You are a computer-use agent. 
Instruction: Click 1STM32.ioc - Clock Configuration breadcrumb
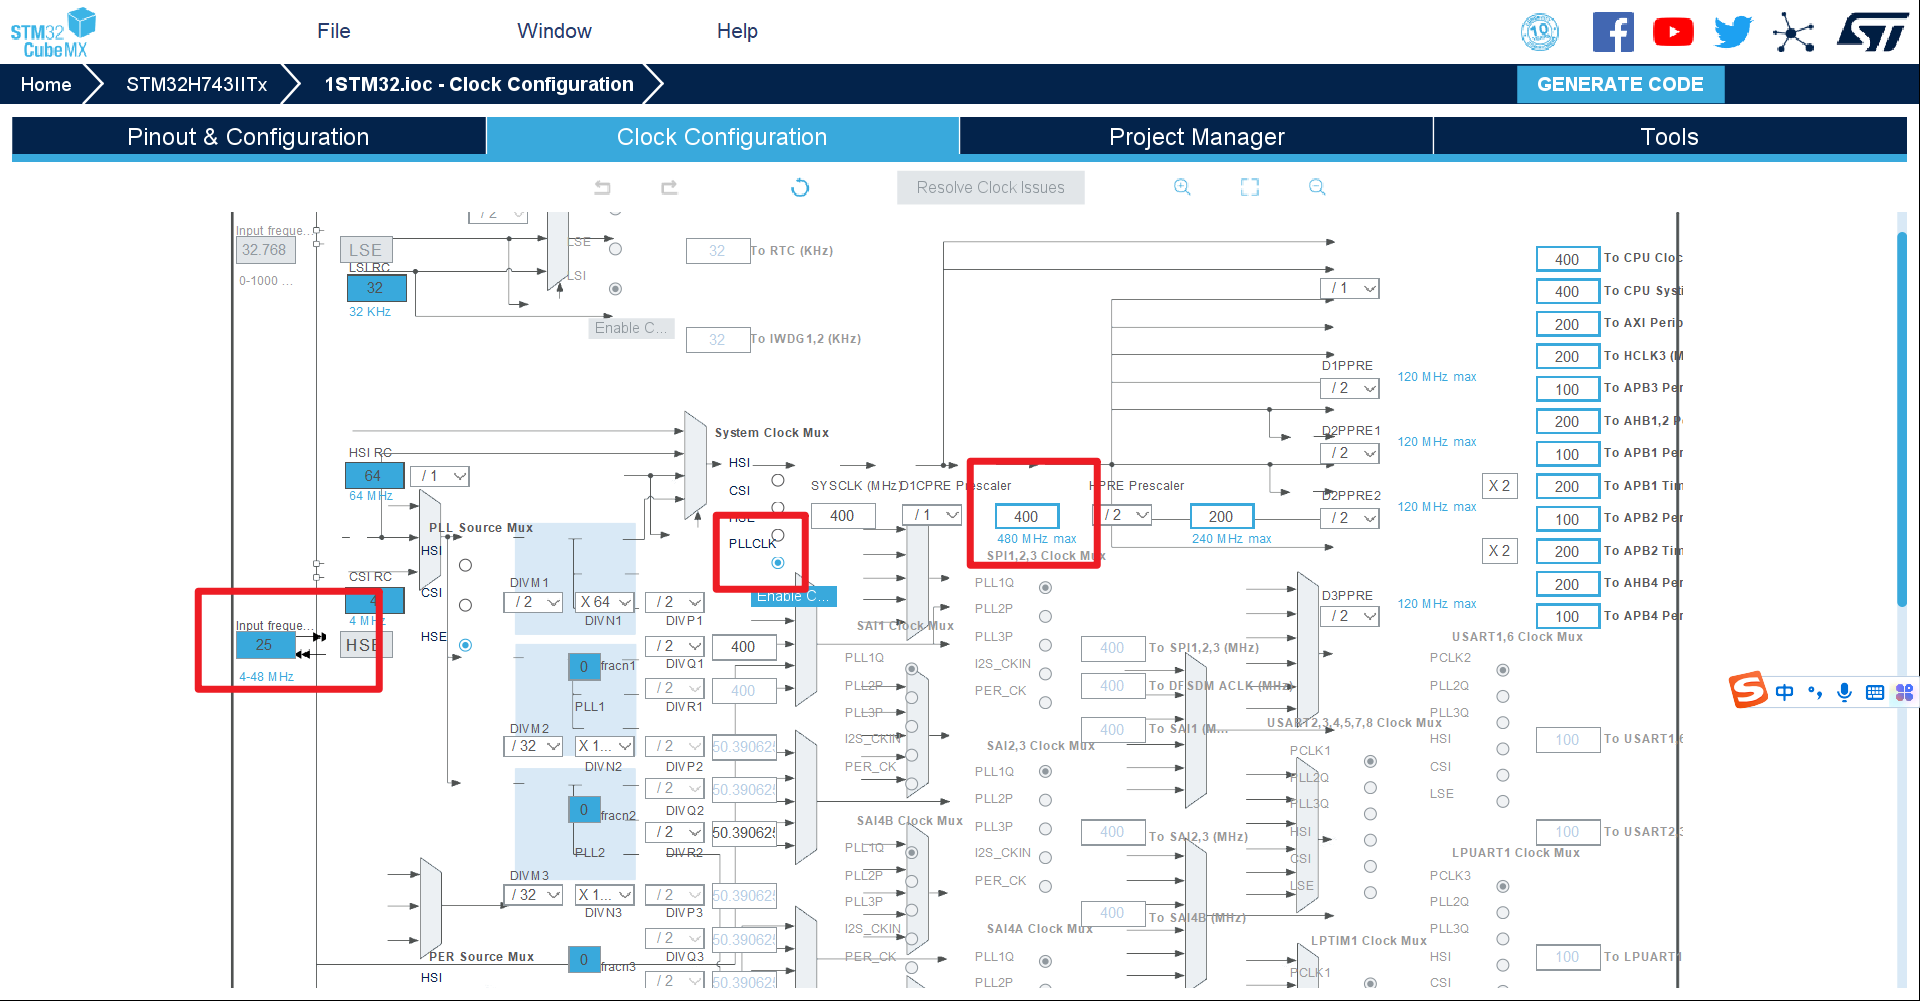click(479, 84)
